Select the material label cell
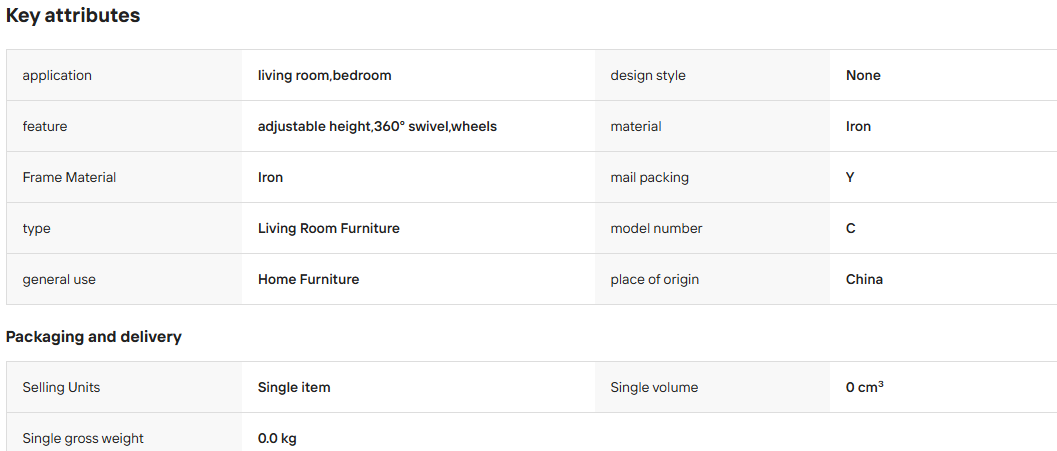Screen dimensions: 1057x451 (x=713, y=126)
